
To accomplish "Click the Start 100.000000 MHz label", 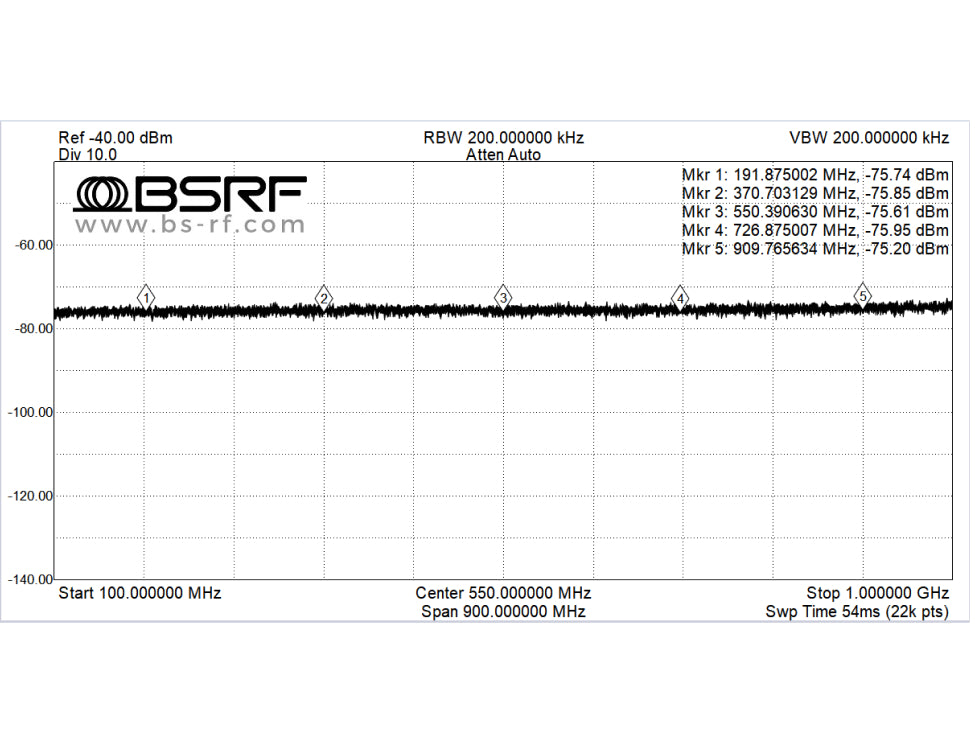I will pyautogui.click(x=140, y=593).
